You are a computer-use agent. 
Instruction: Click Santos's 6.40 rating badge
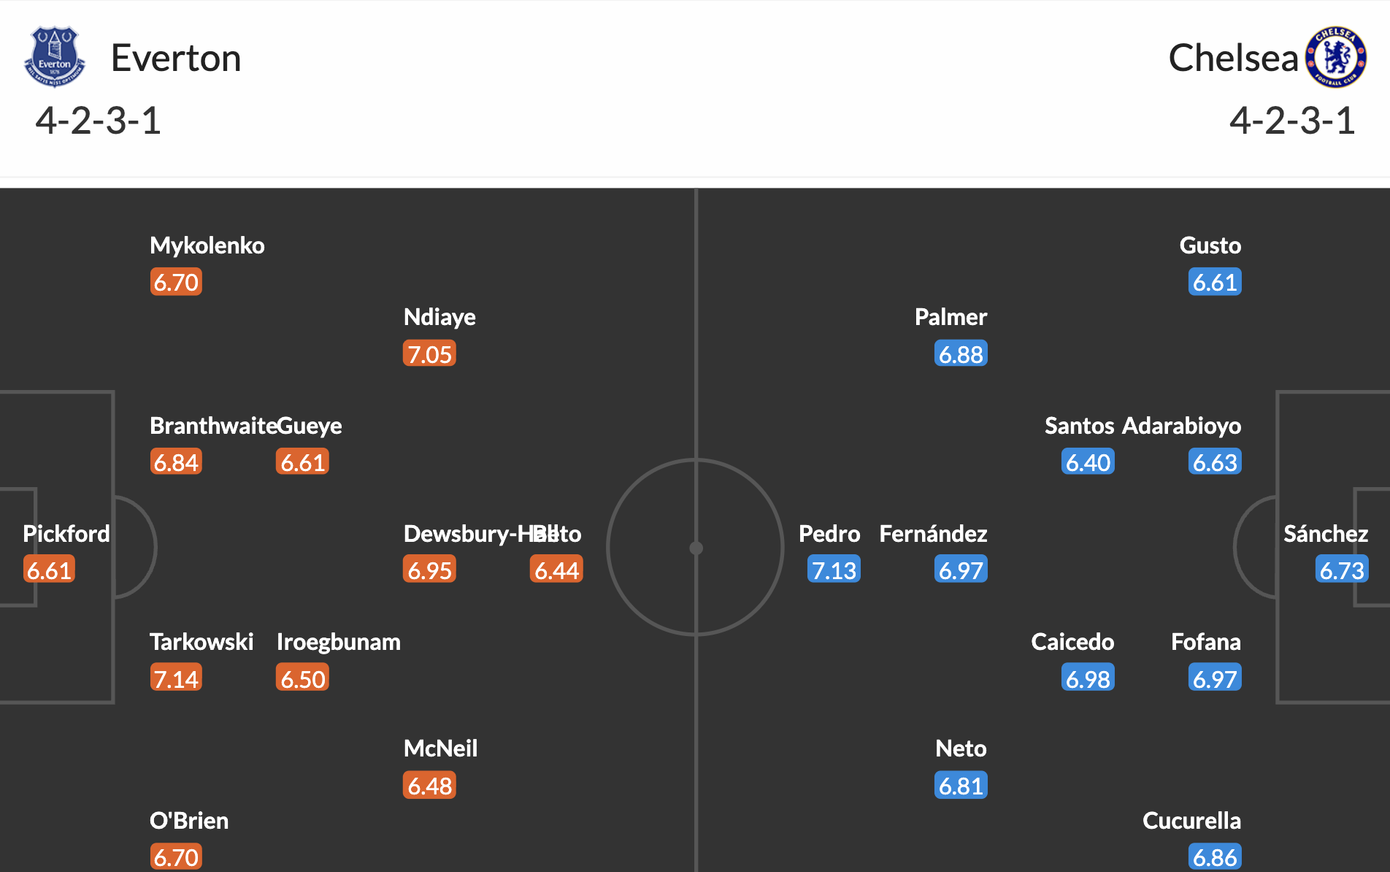[x=1087, y=462]
